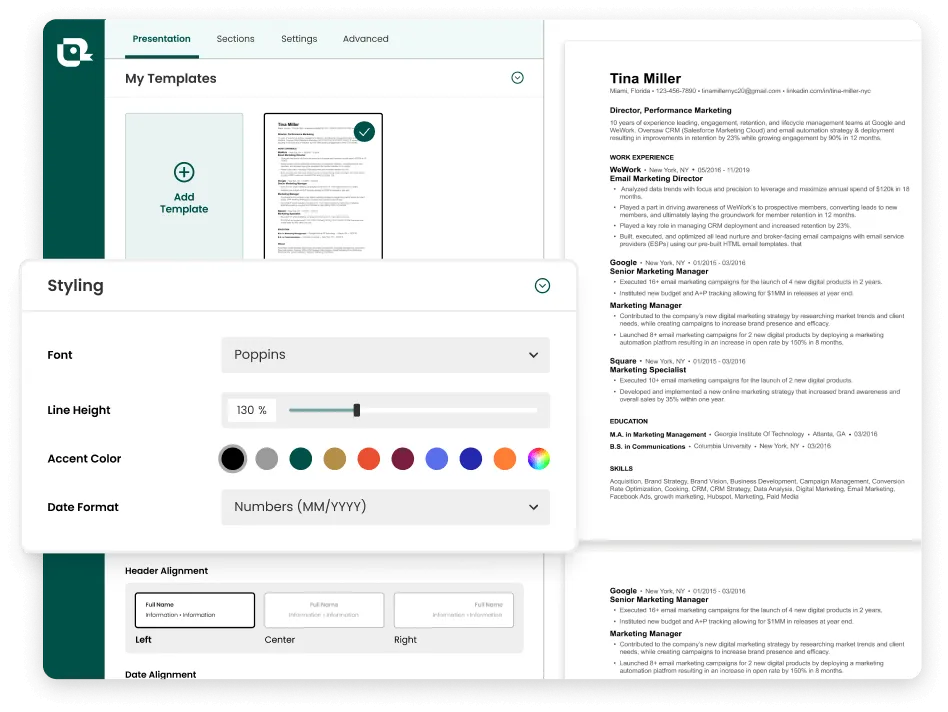Choose the gold accent color
This screenshot has height=712, width=948.
[x=334, y=459]
